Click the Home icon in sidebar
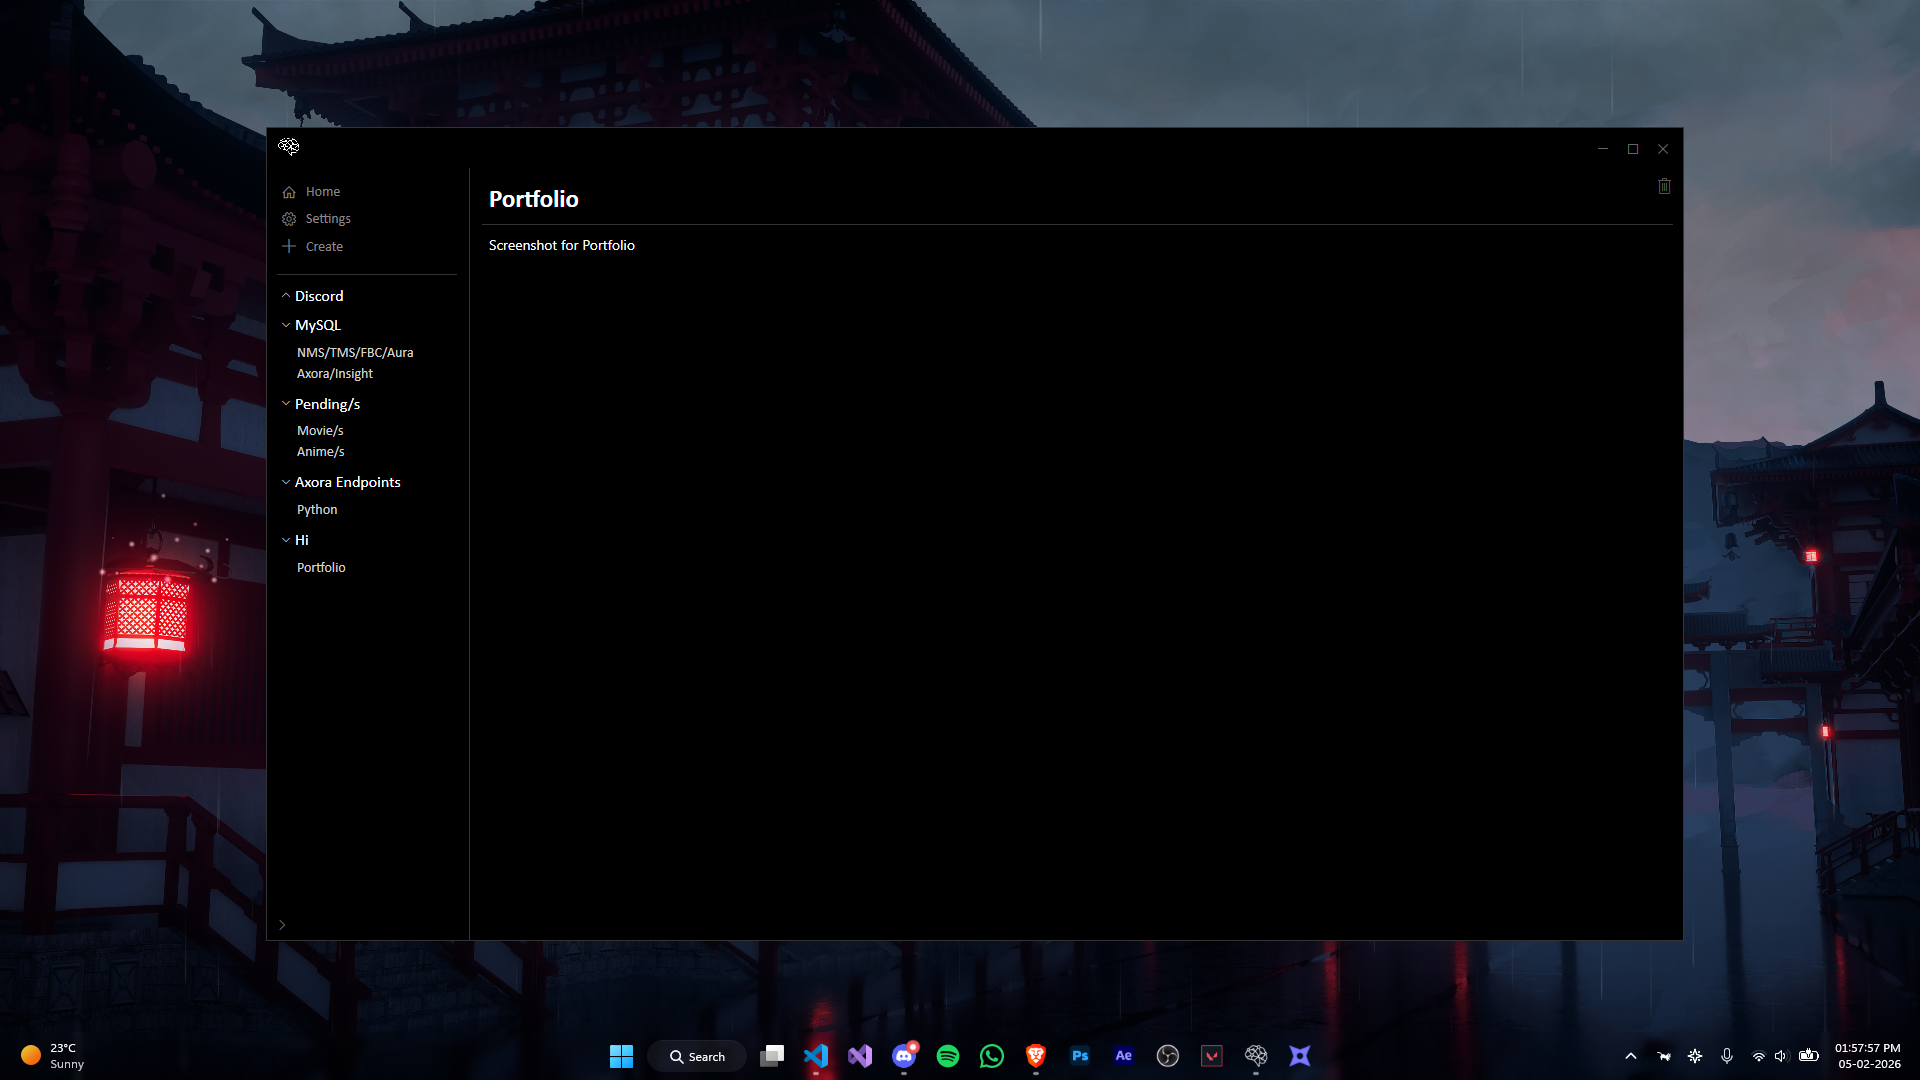The width and height of the screenshot is (1920, 1080). tap(289, 192)
